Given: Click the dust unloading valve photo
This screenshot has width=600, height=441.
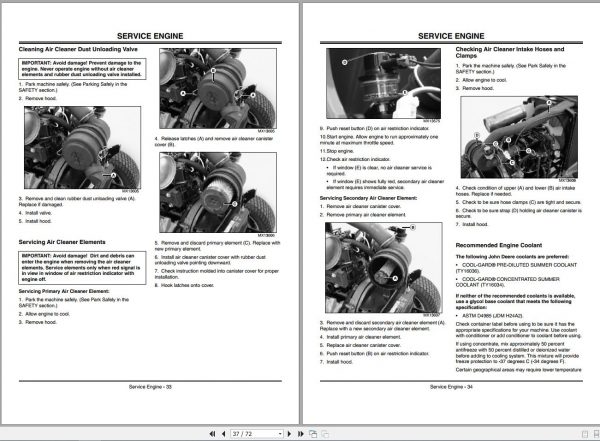Looking at the screenshot, I should tap(82, 147).
